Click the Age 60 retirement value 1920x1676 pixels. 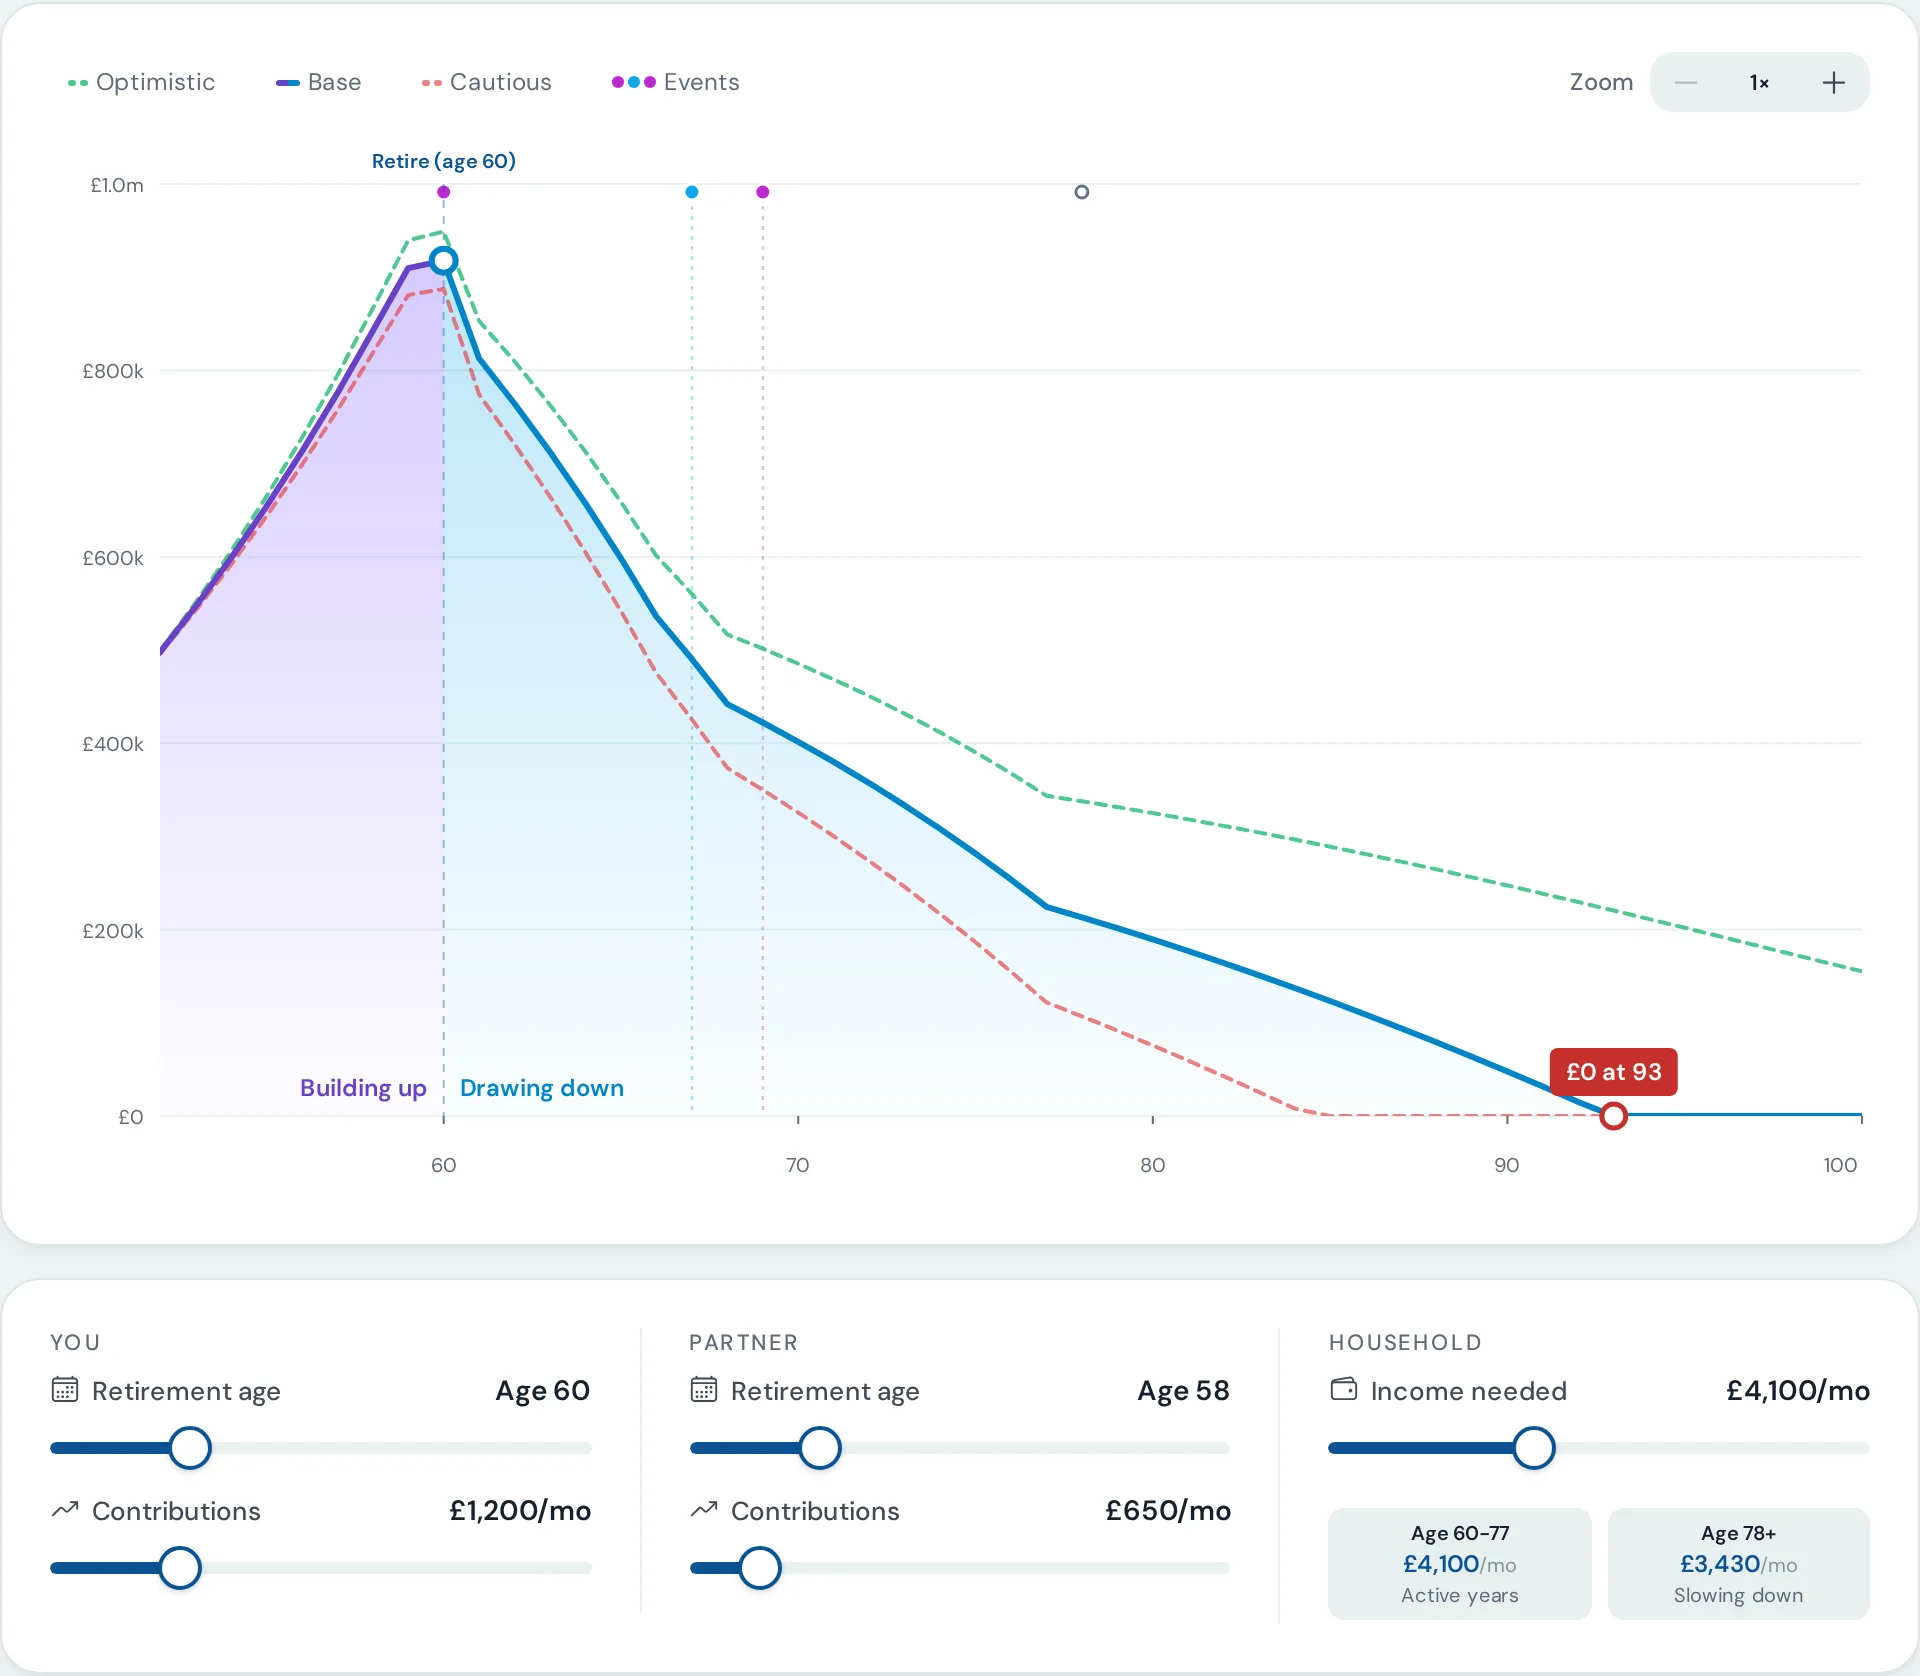tap(543, 1391)
